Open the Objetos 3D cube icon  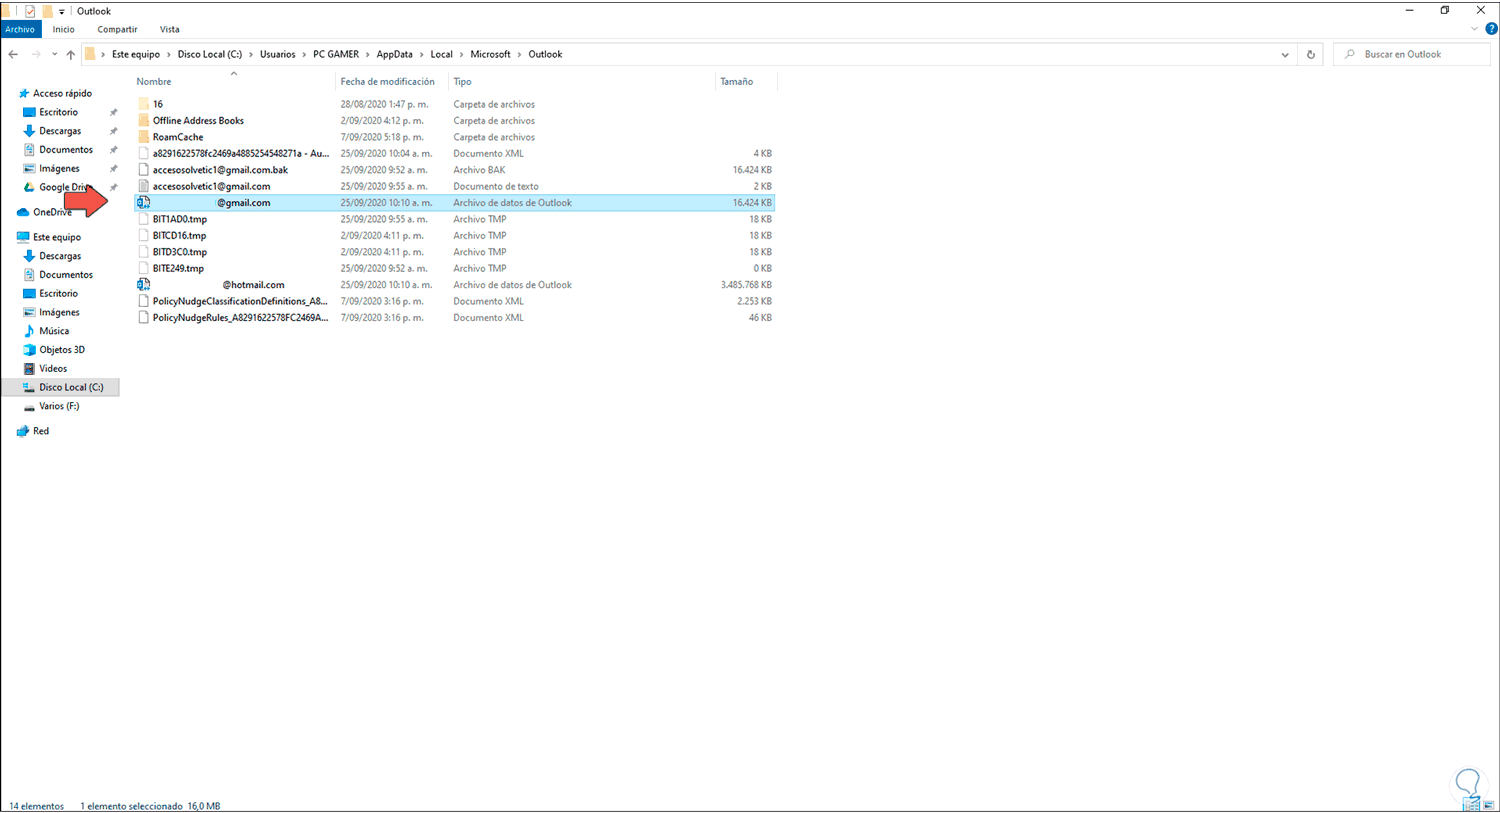(29, 350)
